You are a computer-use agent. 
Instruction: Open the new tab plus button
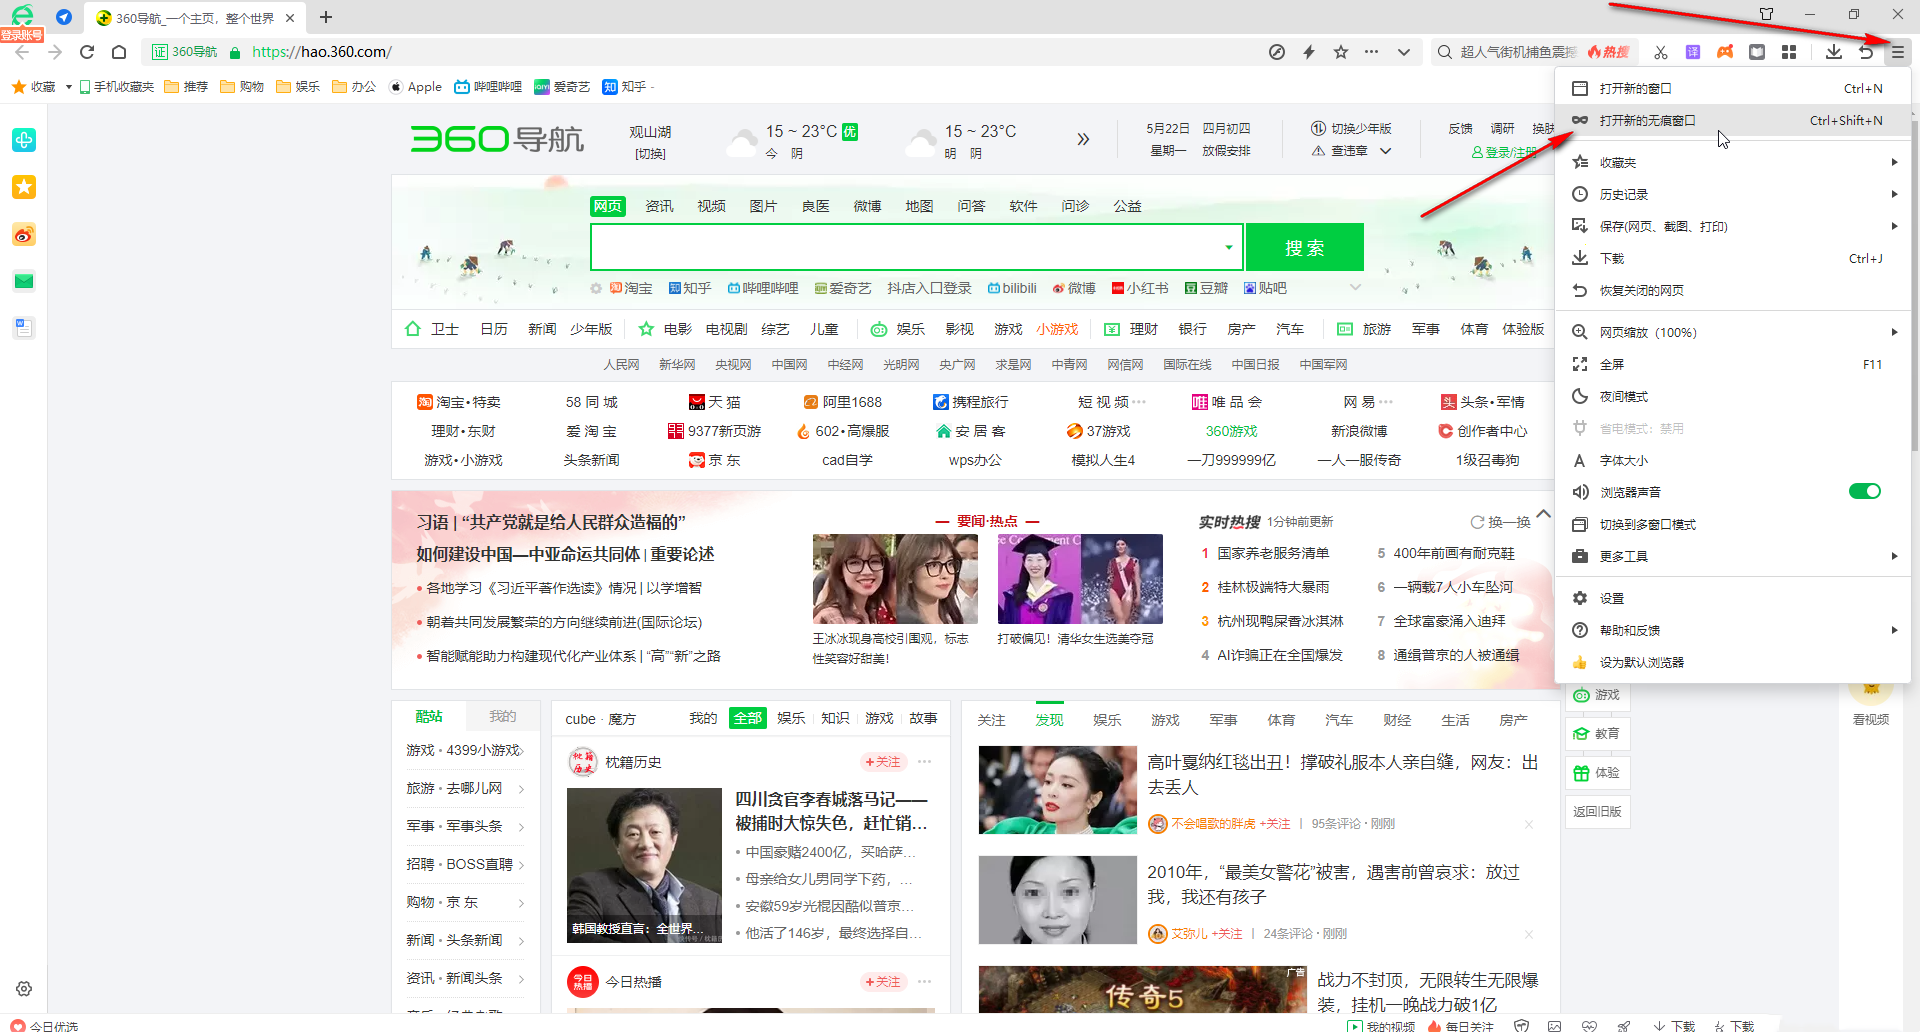(326, 17)
